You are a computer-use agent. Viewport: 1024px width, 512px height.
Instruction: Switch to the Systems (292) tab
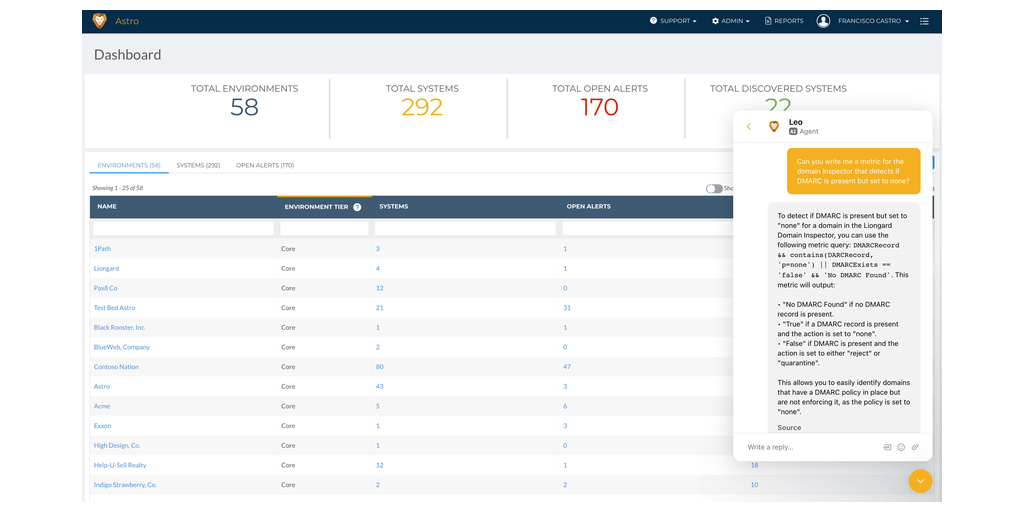click(x=198, y=165)
